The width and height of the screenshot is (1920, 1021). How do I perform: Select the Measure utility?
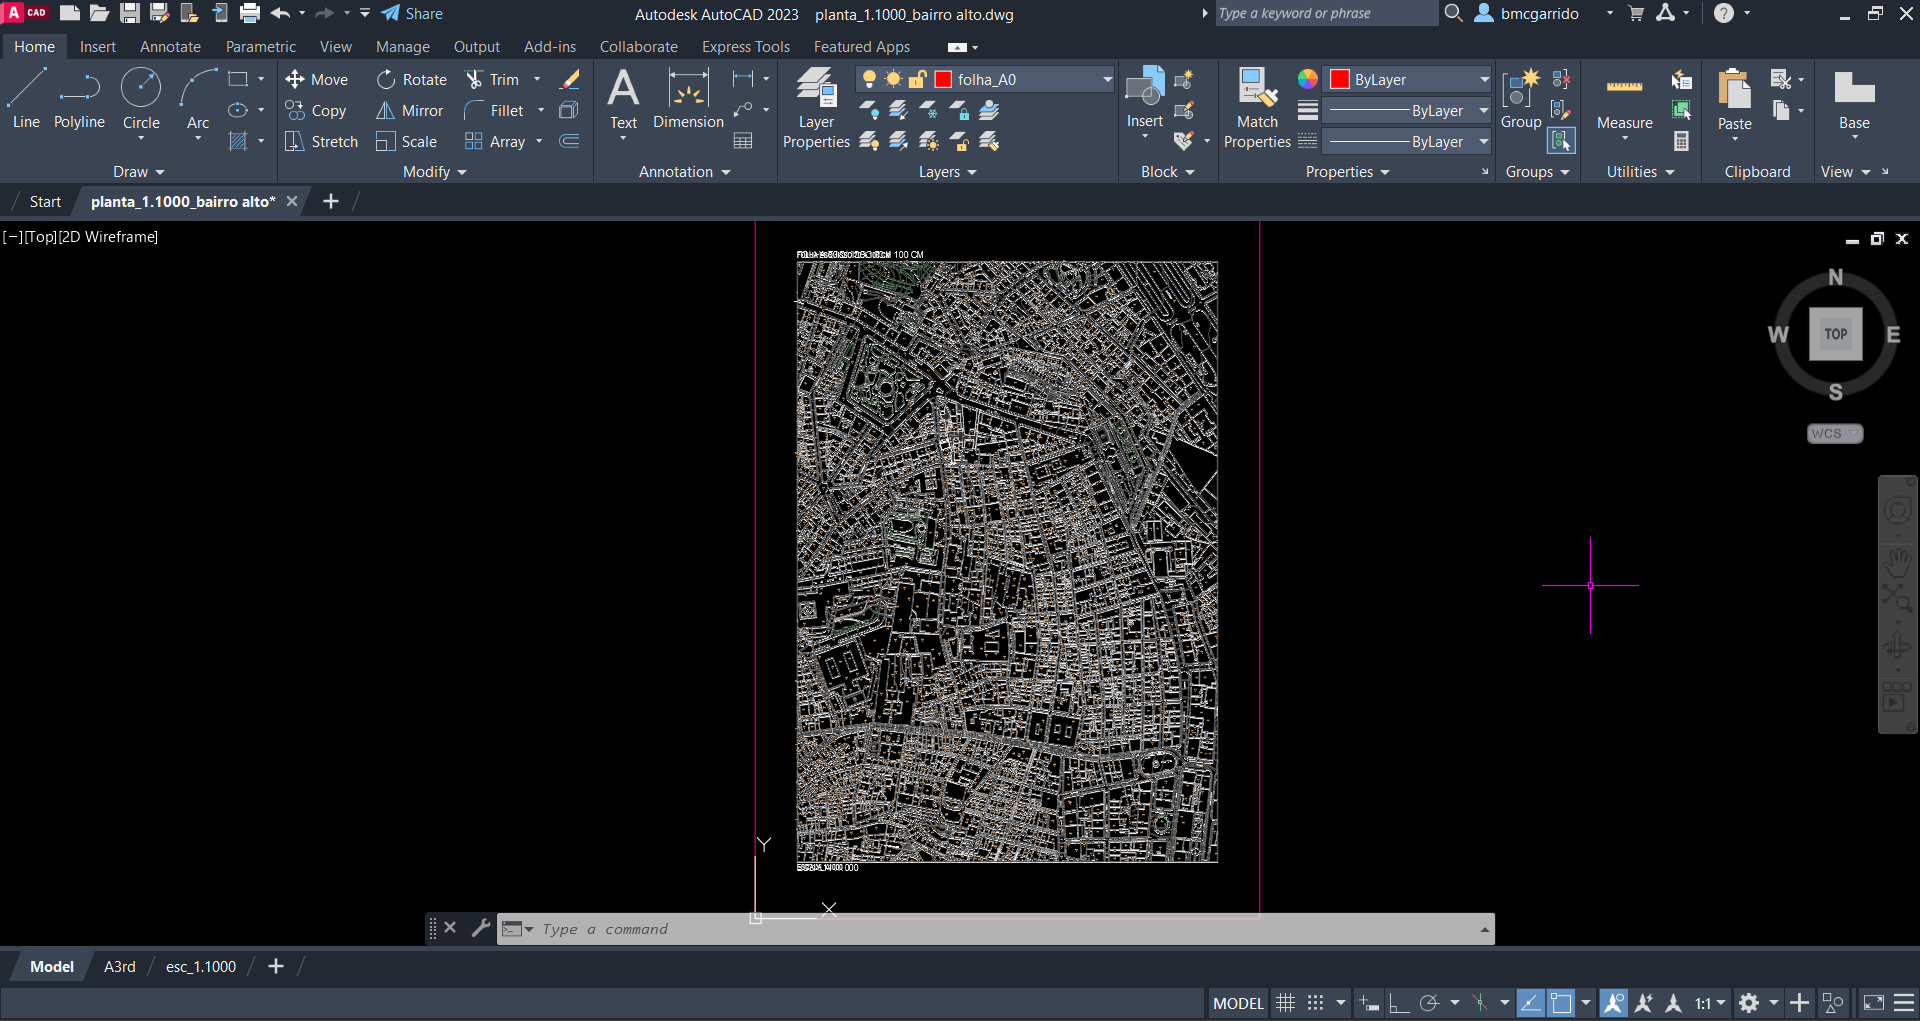(1624, 100)
